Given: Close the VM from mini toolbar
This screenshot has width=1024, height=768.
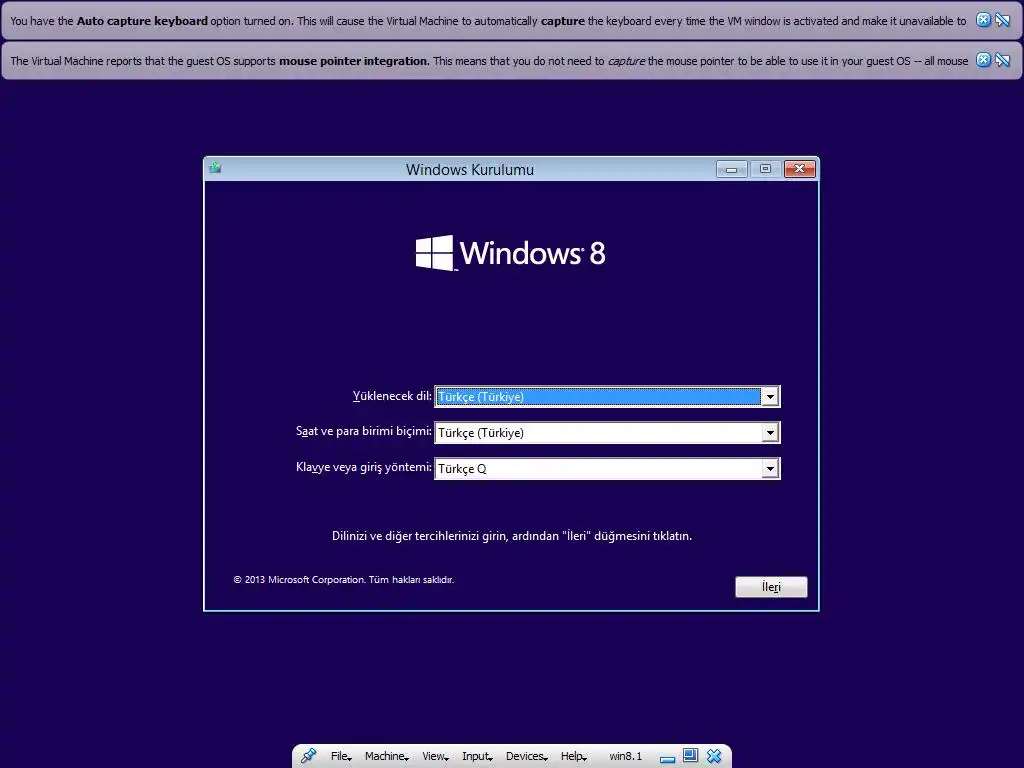Looking at the screenshot, I should [714, 756].
